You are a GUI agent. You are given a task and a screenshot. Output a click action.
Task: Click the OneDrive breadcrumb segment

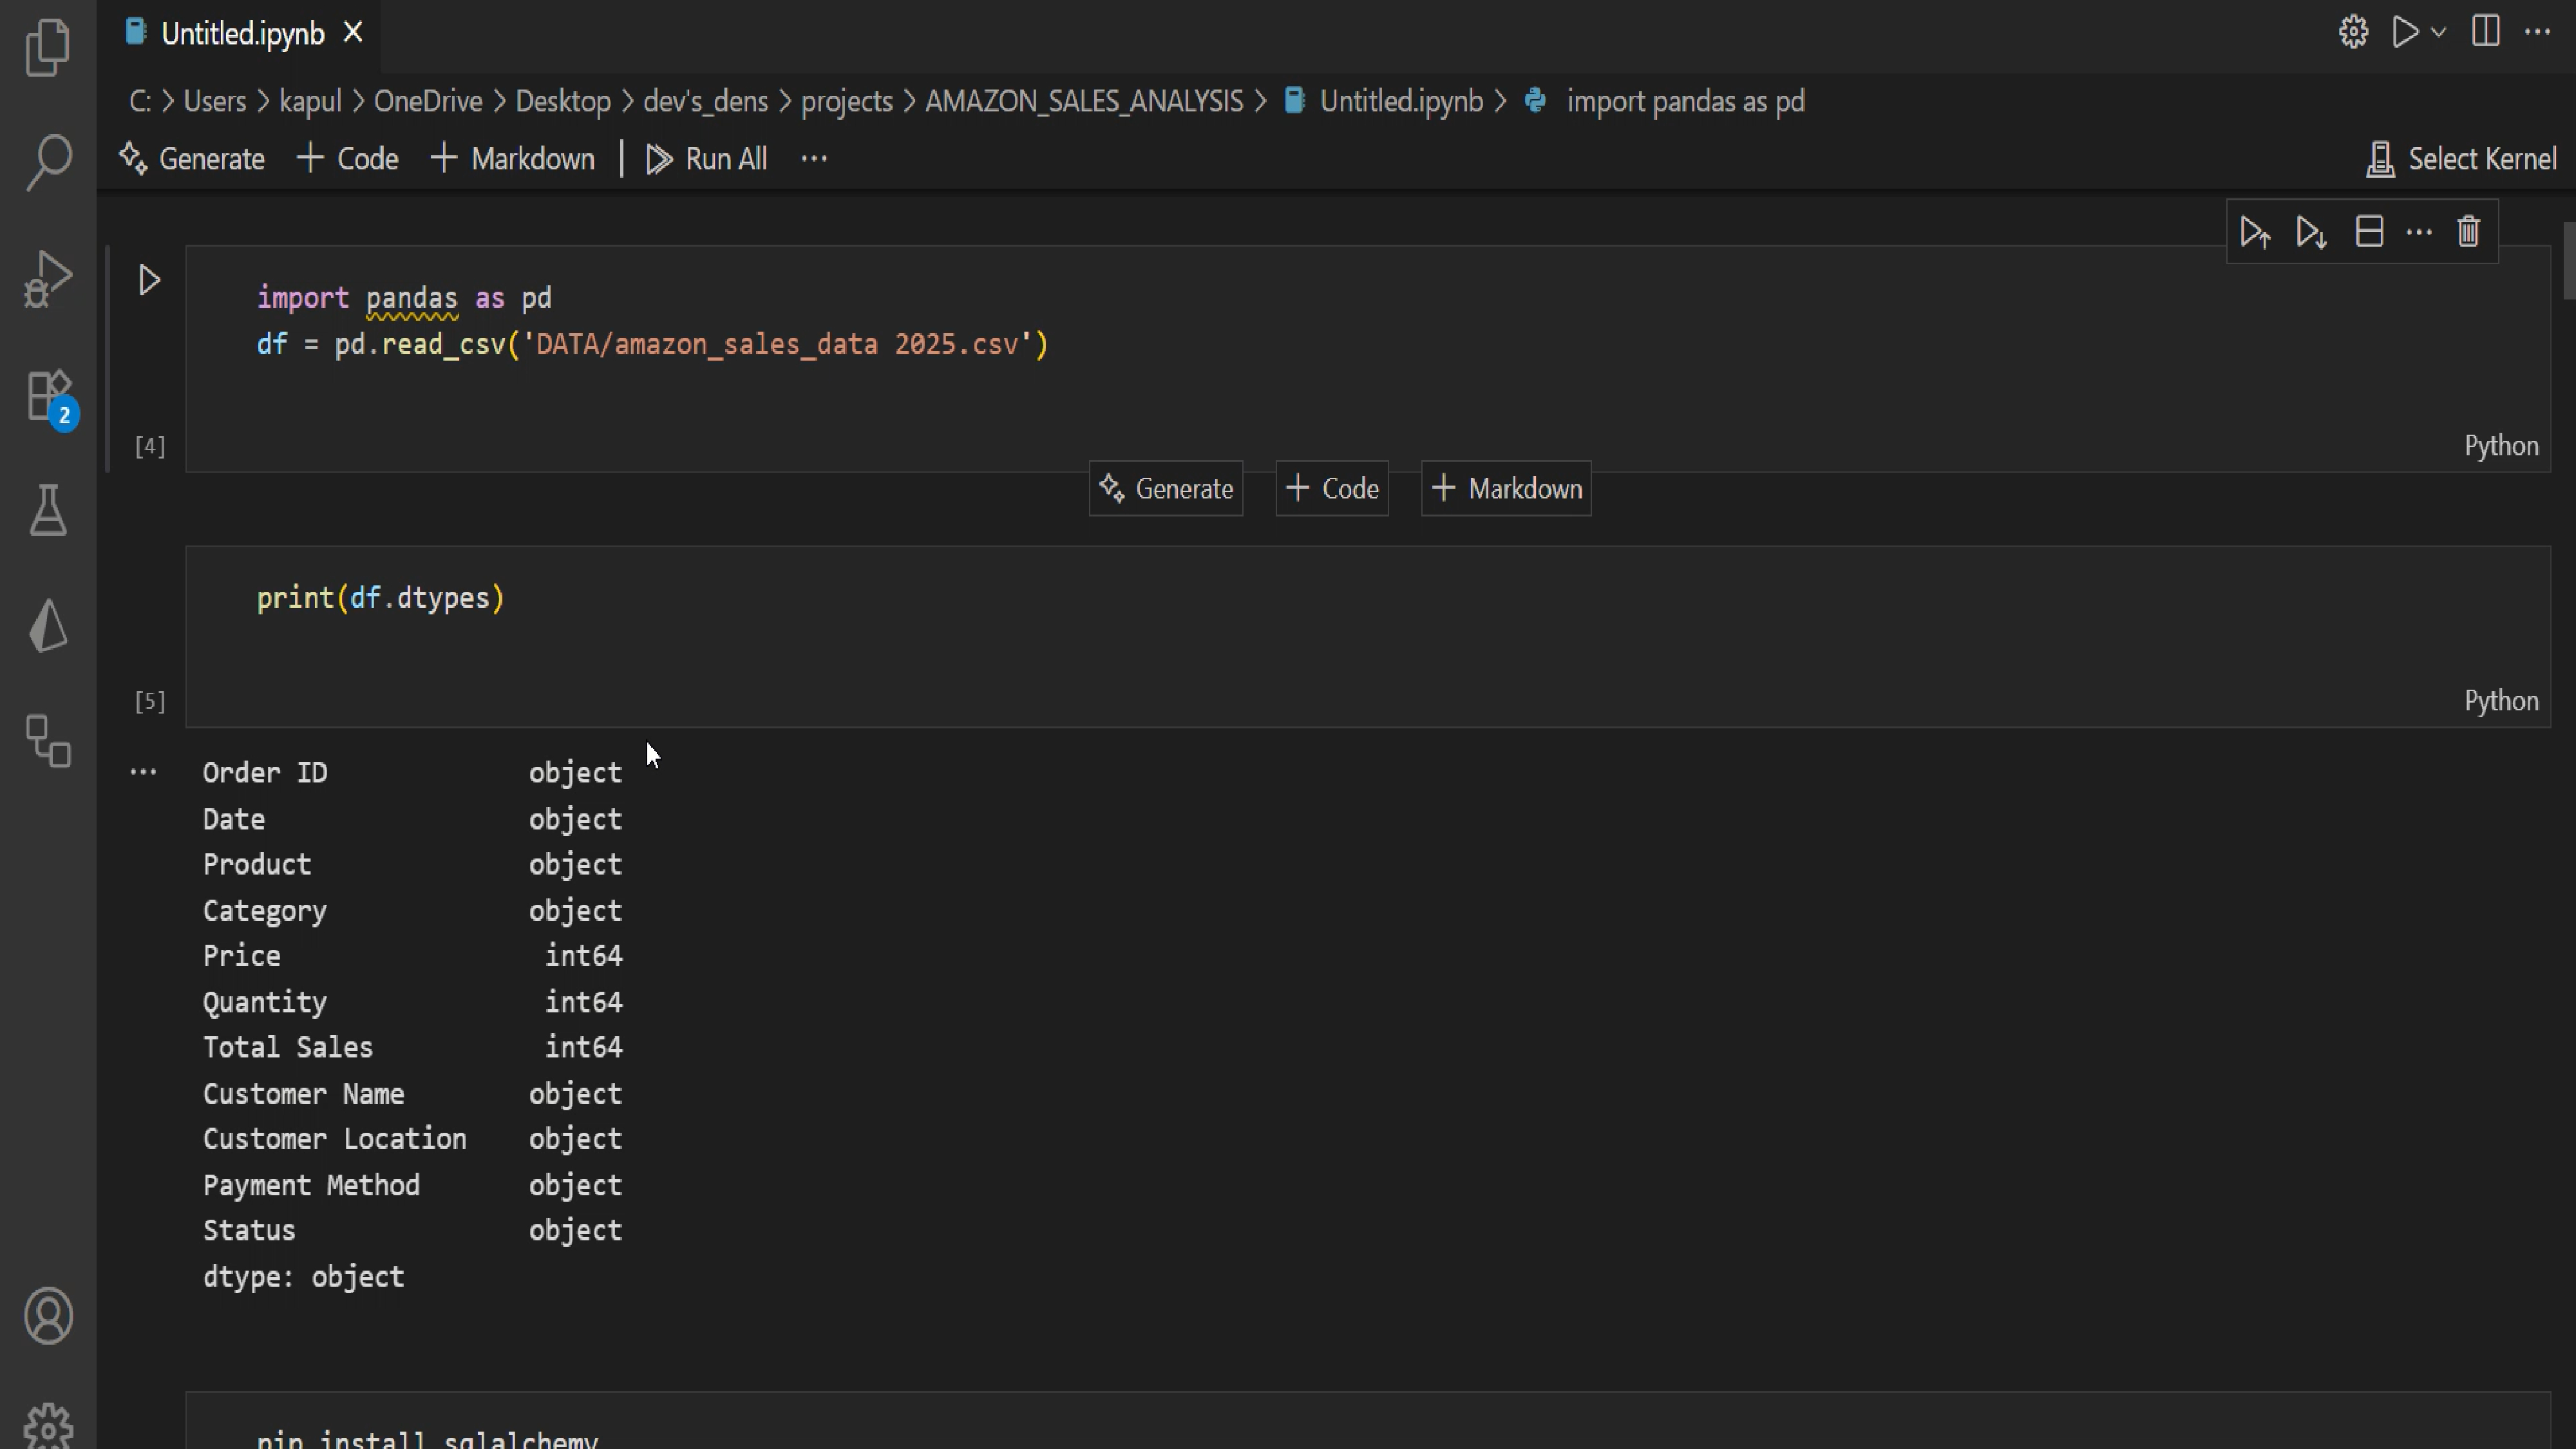(x=428, y=101)
